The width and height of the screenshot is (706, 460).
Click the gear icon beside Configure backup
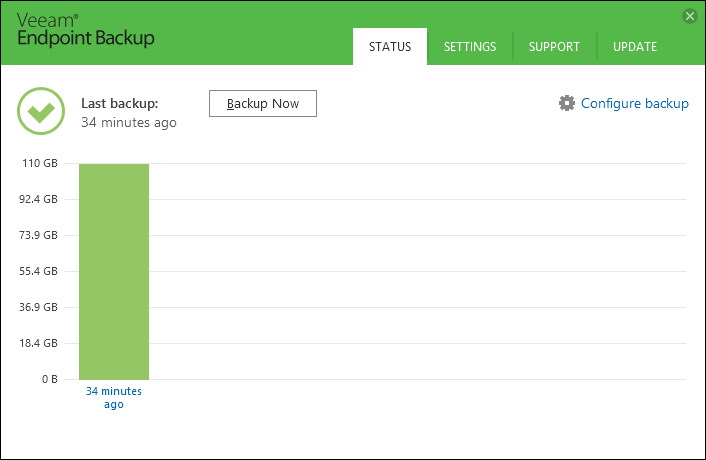(567, 103)
